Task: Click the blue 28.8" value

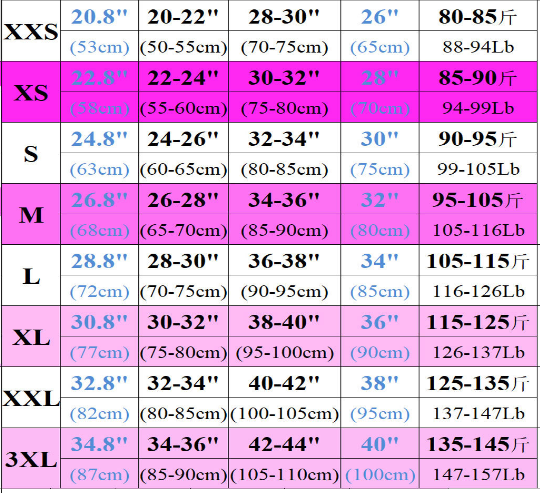Action: 99,261
